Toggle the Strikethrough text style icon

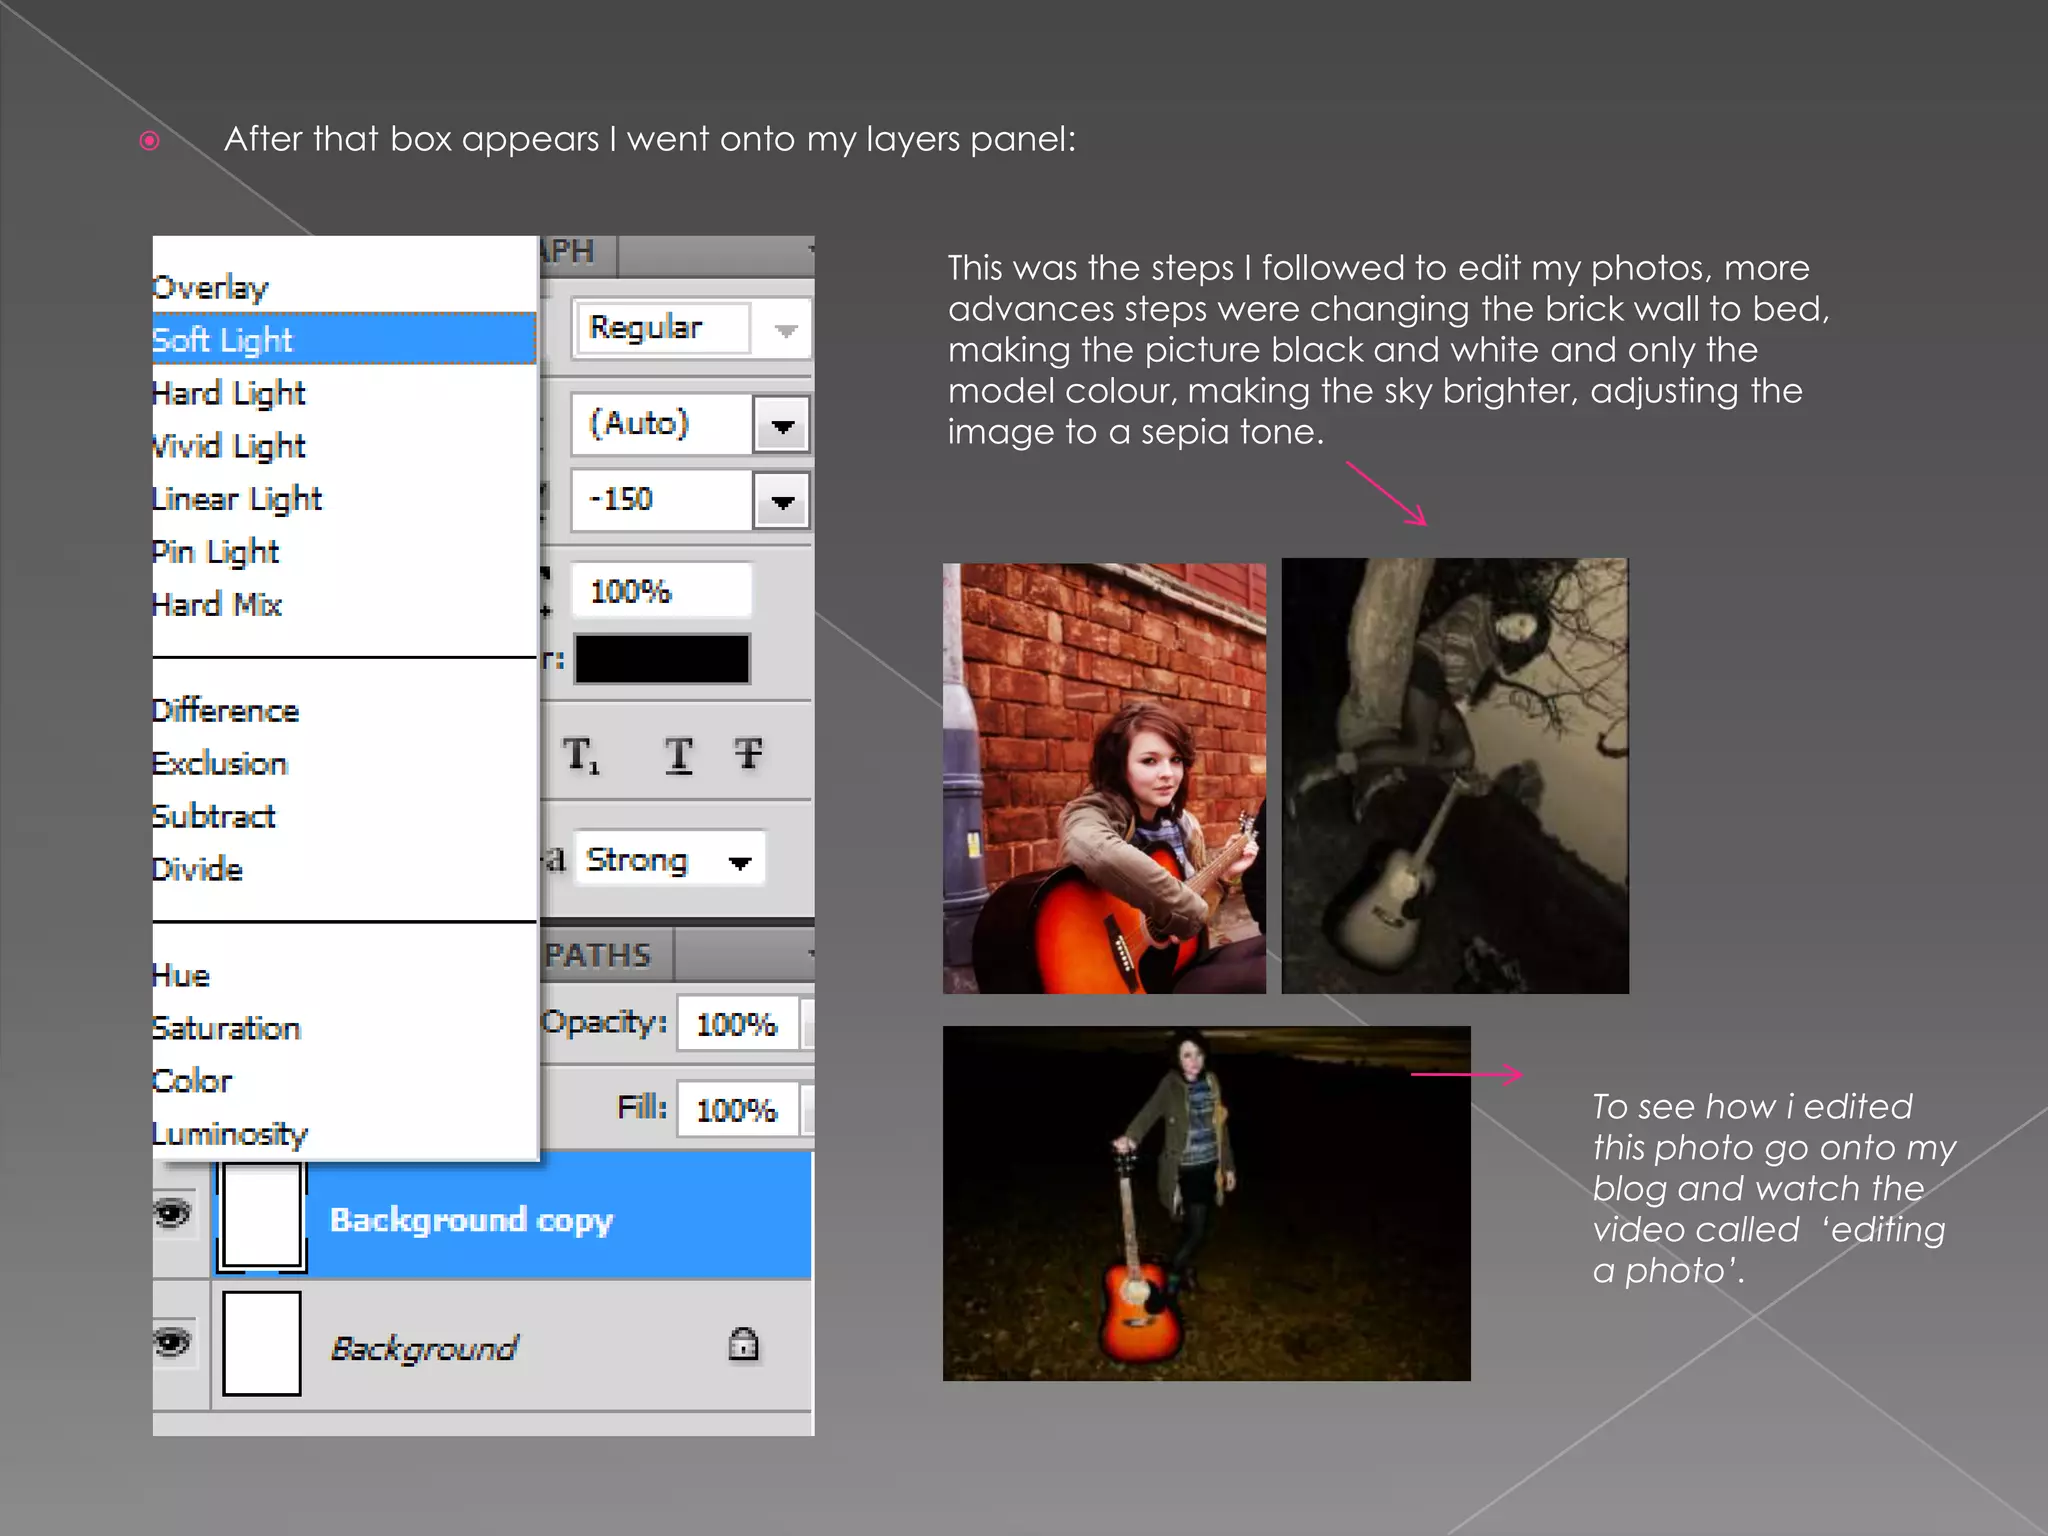[x=748, y=753]
